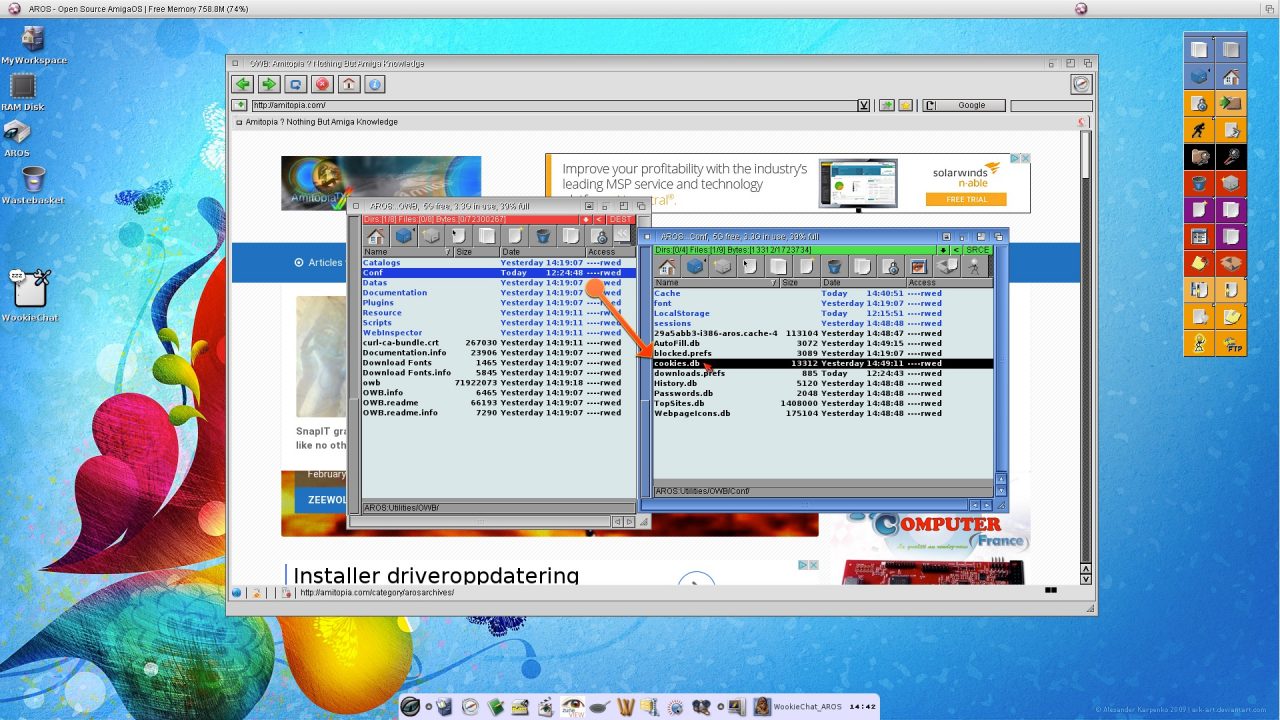Viewport: 1280px width, 720px height.
Task: Select the Conf folder in OWB window
Action: click(498, 273)
